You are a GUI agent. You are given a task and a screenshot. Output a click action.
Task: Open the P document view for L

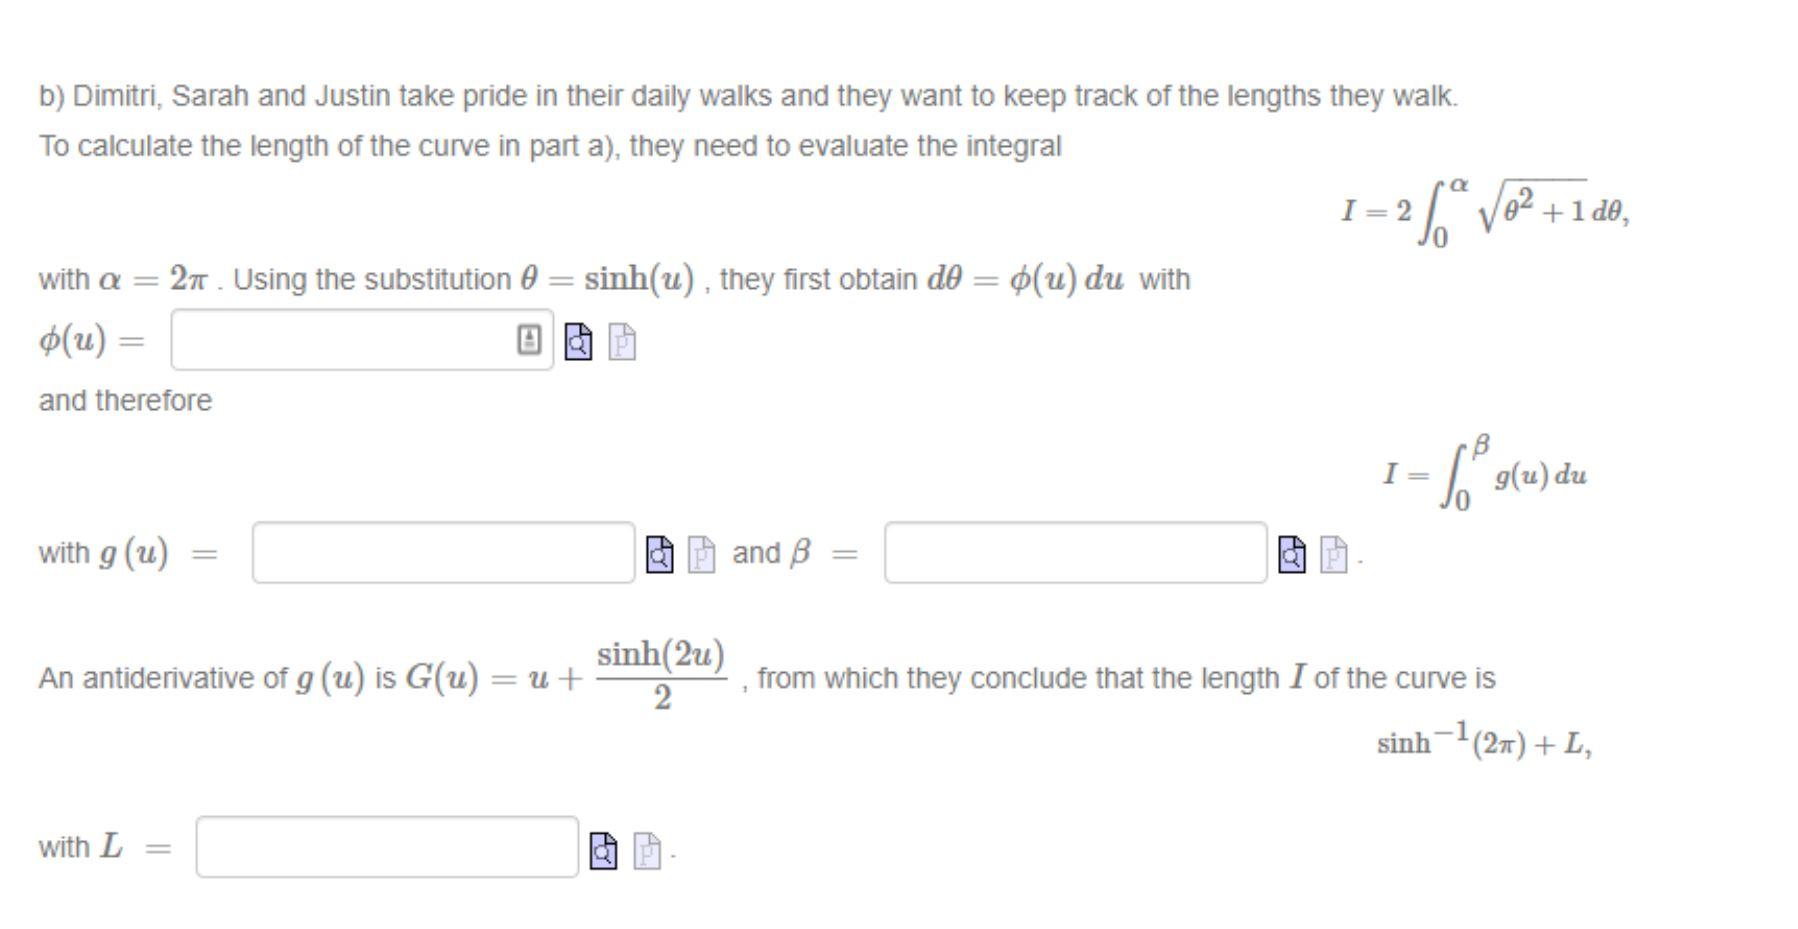647,849
